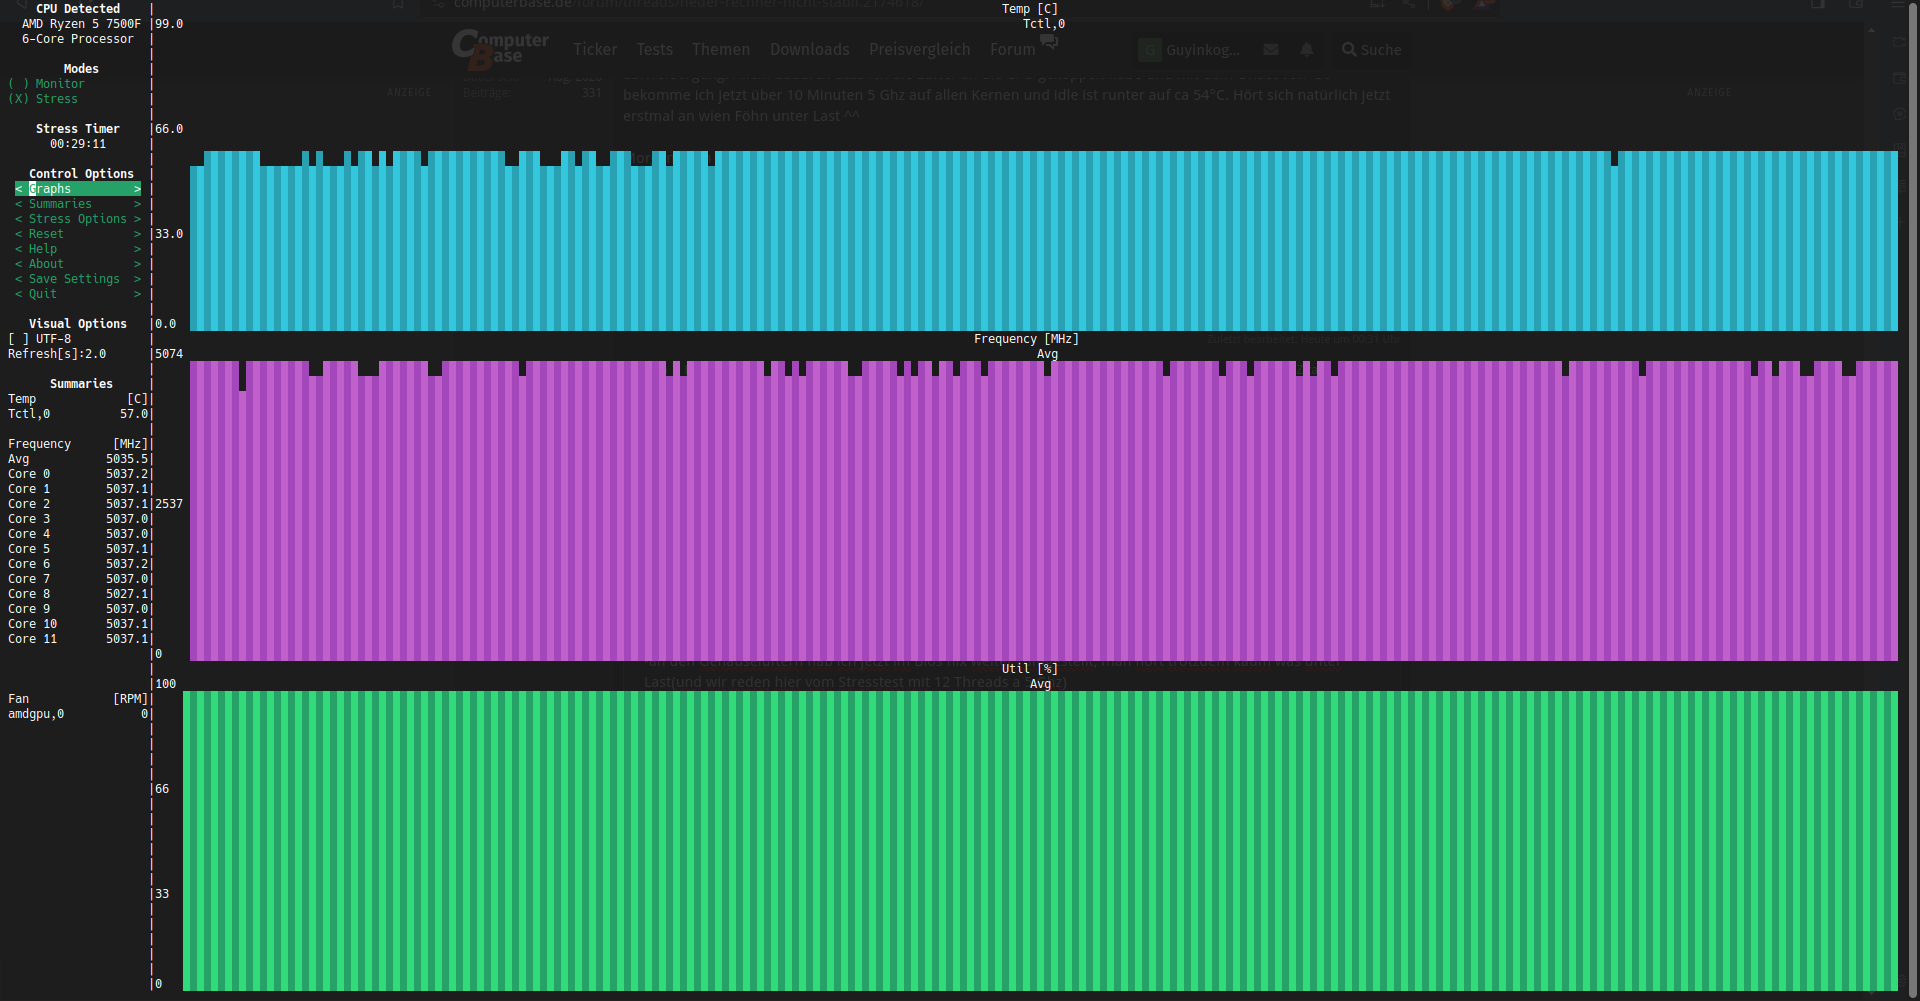This screenshot has width=1920, height=1001.
Task: Click Save Settings in control options
Action: 78,279
